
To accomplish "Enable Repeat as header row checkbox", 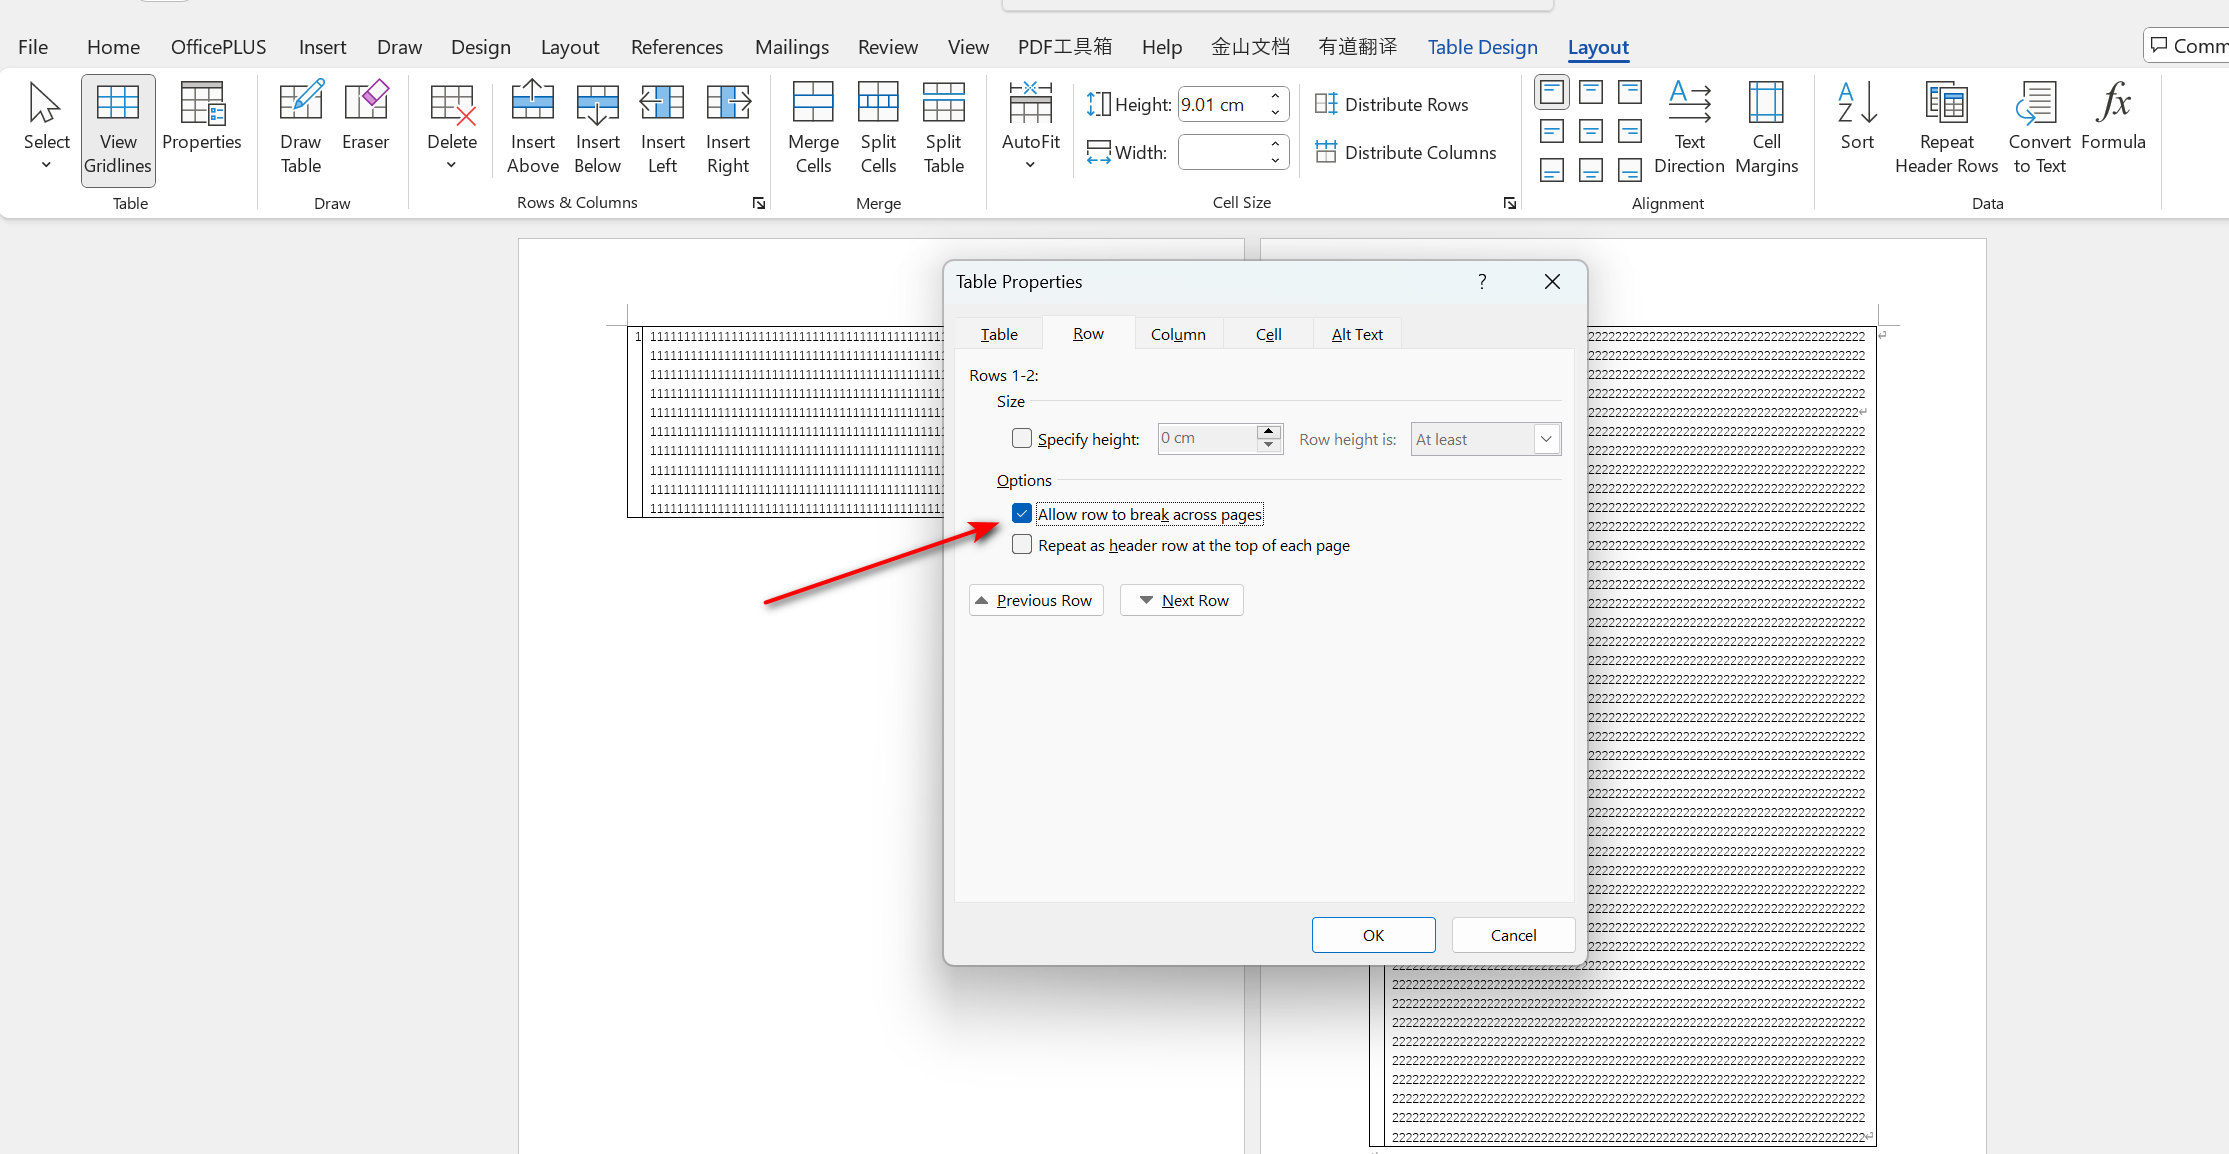I will [x=1022, y=545].
